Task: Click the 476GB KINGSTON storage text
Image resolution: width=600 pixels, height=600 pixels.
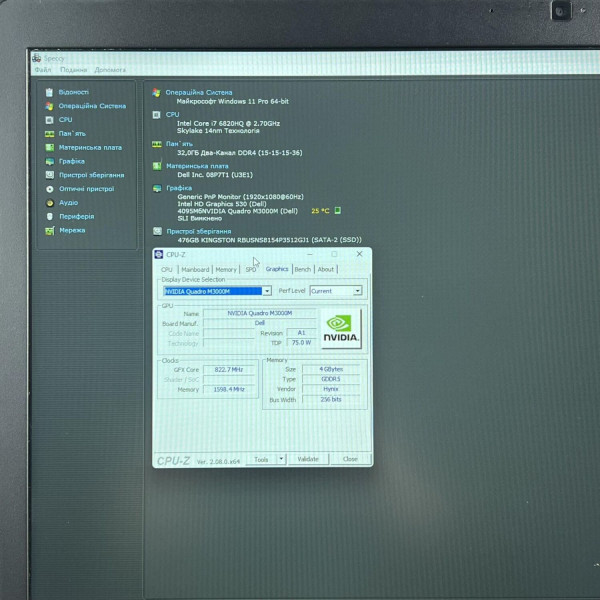Action: (269, 240)
